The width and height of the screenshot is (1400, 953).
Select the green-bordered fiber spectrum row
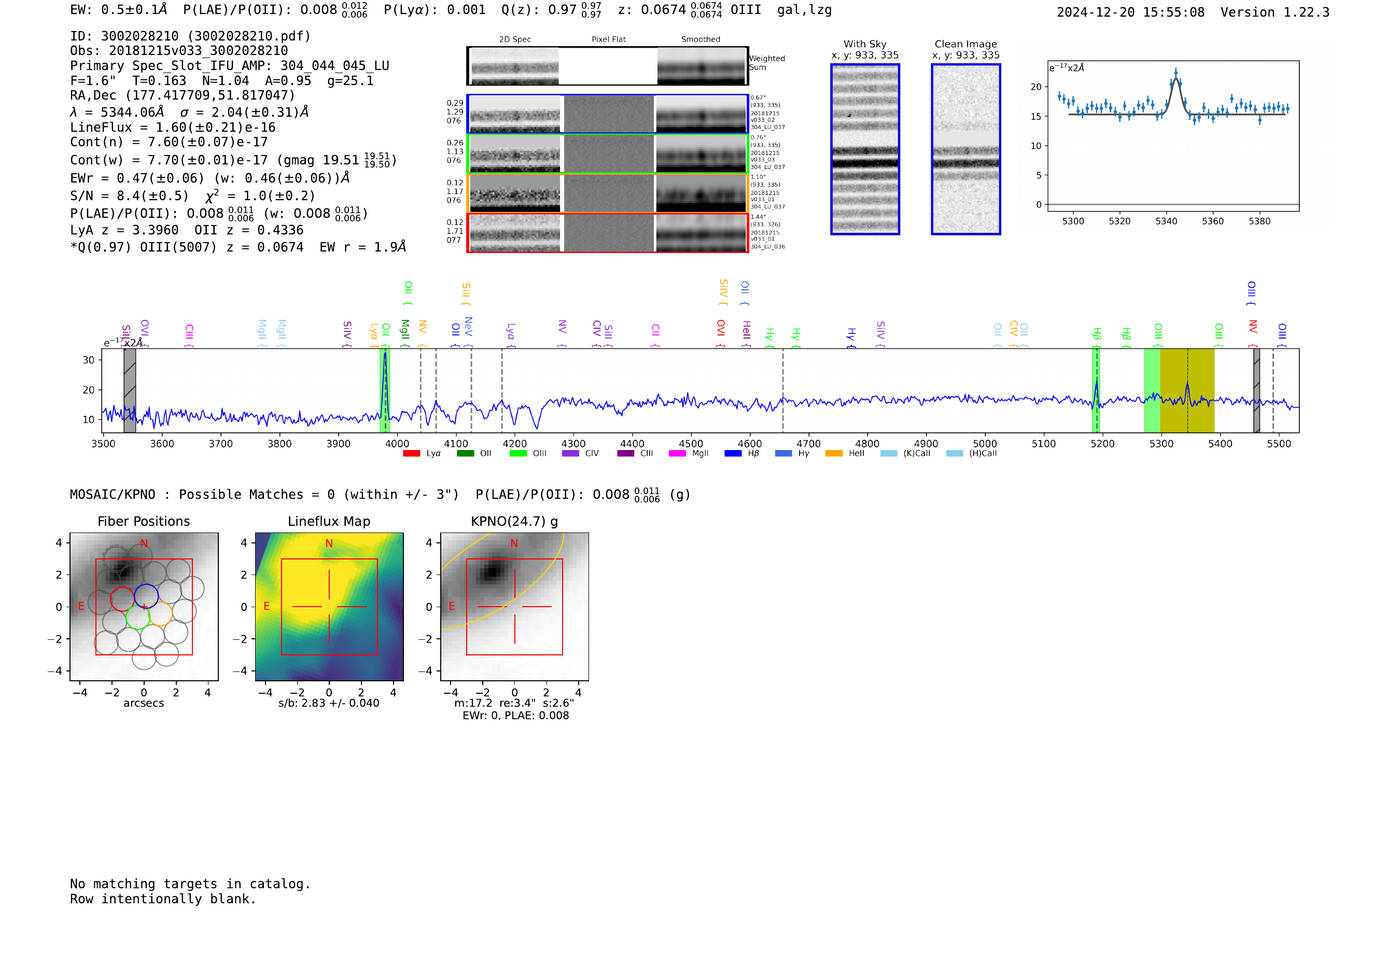pos(607,154)
